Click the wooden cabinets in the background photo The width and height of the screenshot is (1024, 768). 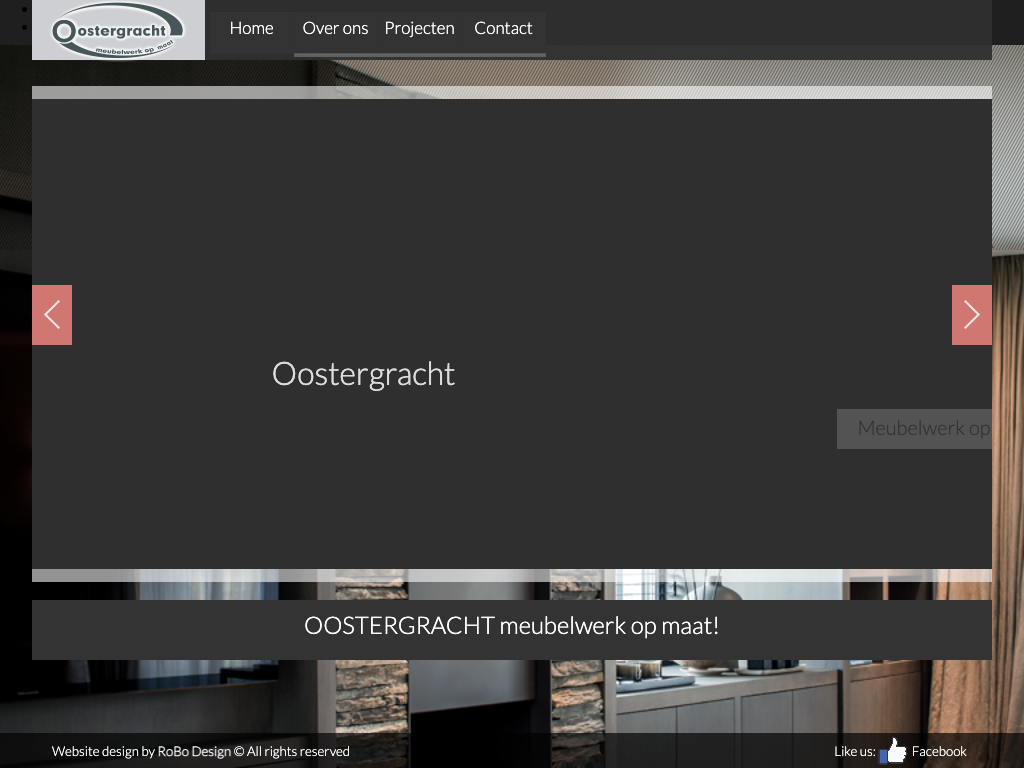[740, 710]
